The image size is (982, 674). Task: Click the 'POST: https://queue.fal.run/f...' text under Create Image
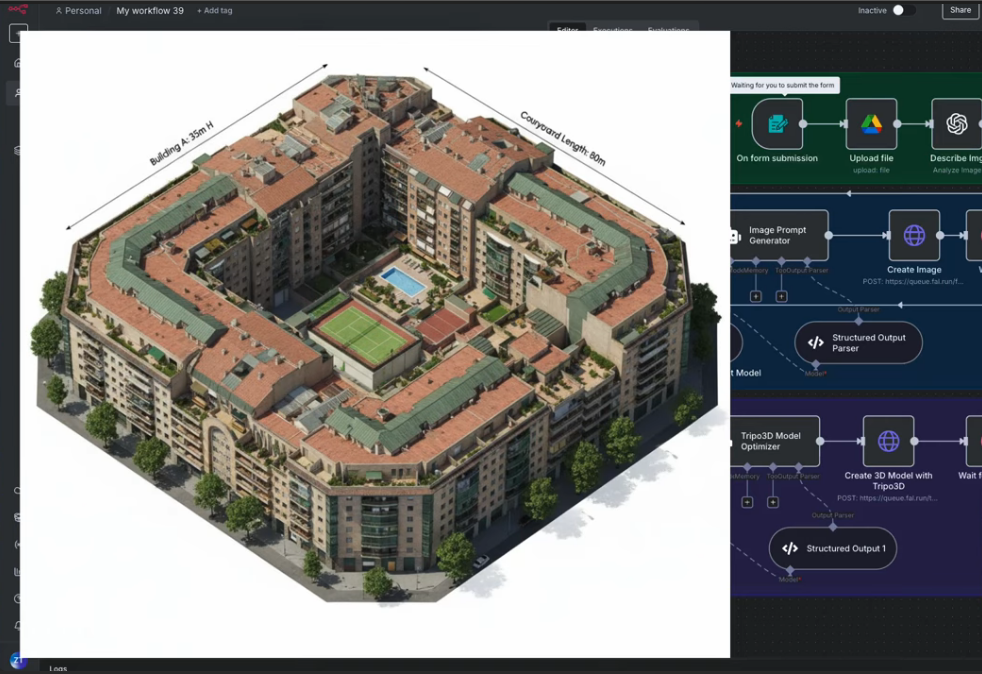point(912,282)
